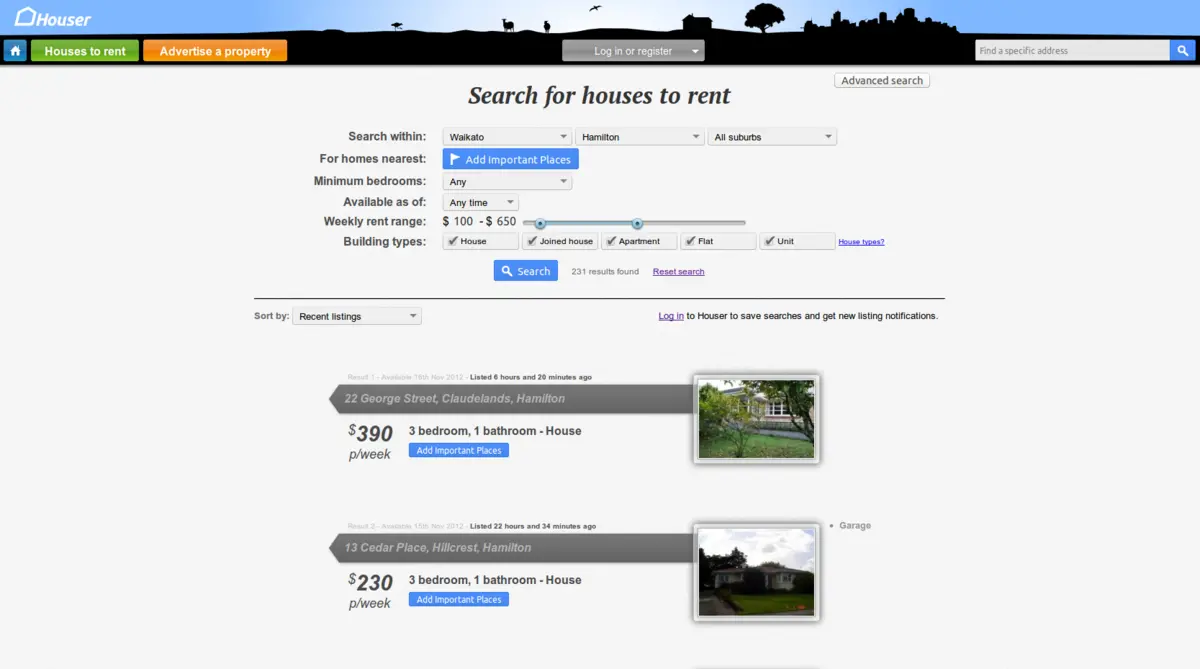Expand the Minimum bedrooms dropdown
The width and height of the screenshot is (1200, 669).
coord(508,182)
